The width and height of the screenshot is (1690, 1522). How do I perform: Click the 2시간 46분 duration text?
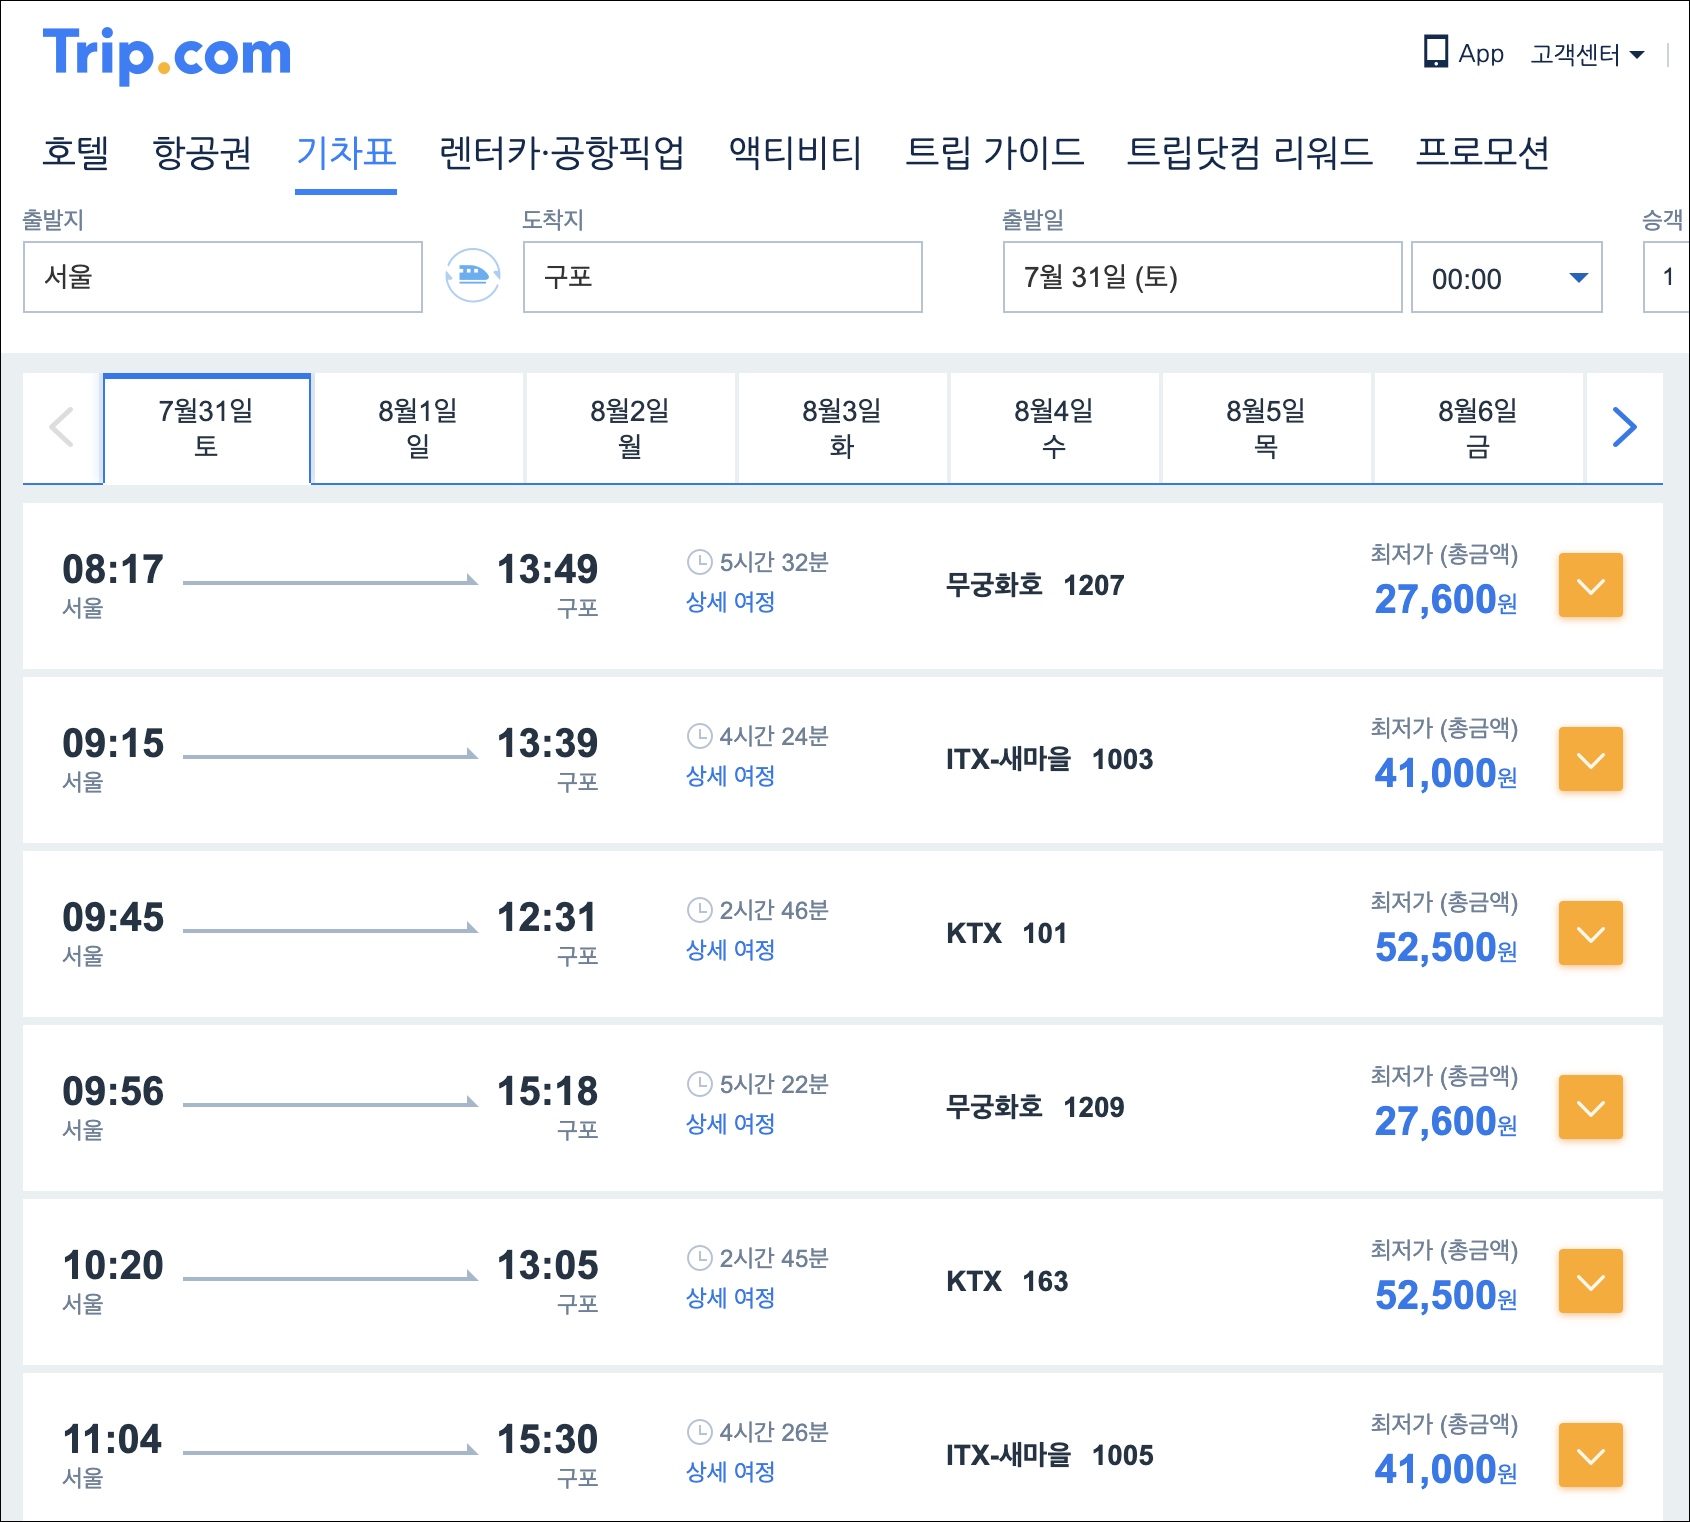[774, 910]
